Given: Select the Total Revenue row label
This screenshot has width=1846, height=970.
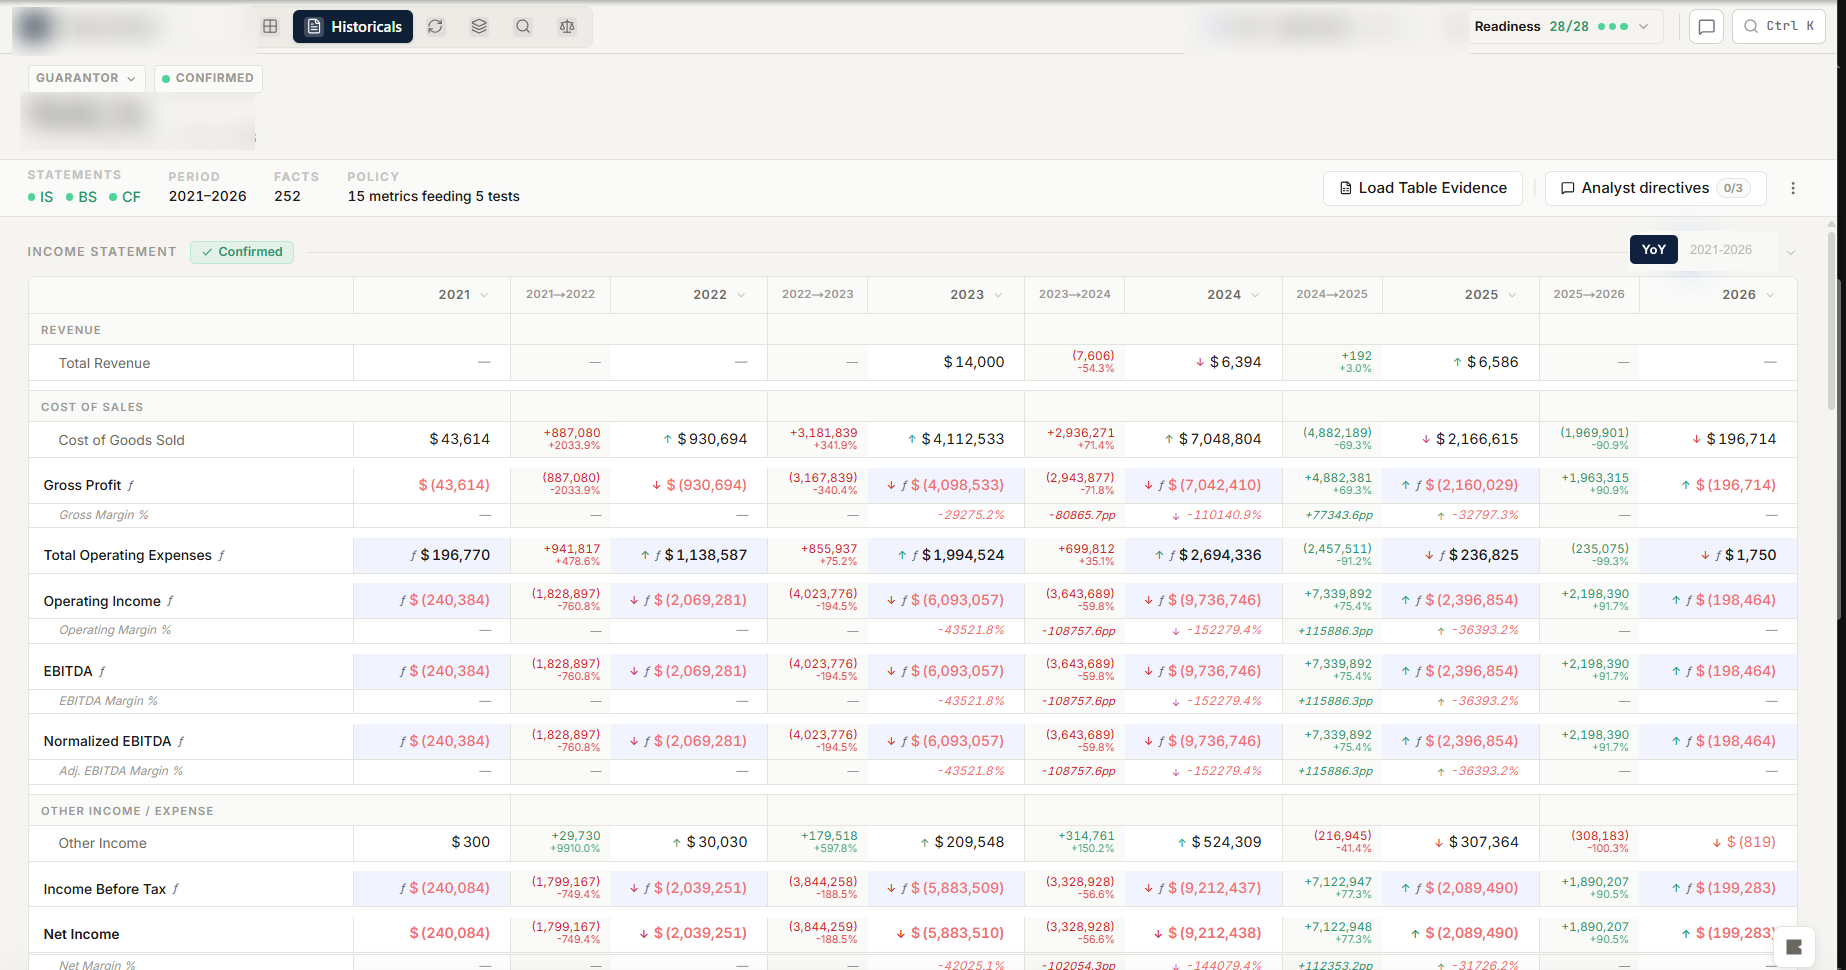Looking at the screenshot, I should click(104, 363).
